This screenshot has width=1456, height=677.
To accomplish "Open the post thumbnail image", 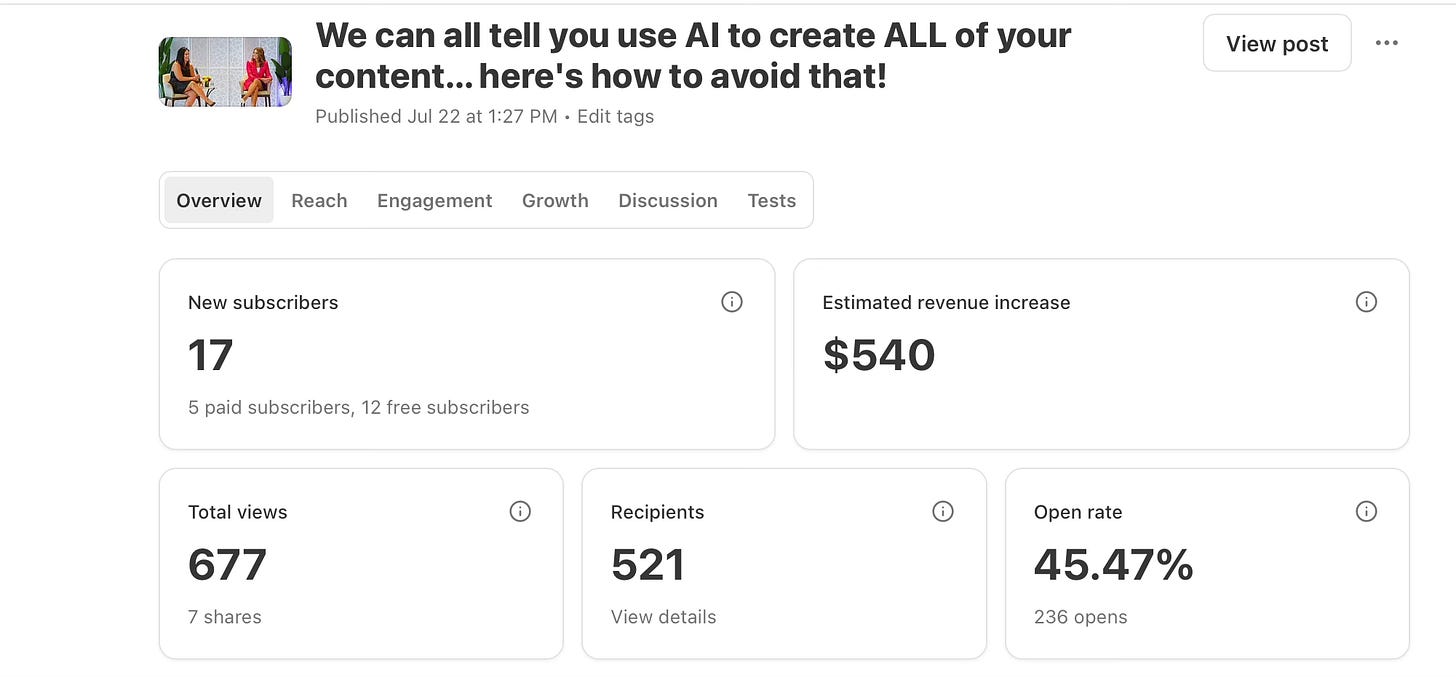I will point(225,72).
